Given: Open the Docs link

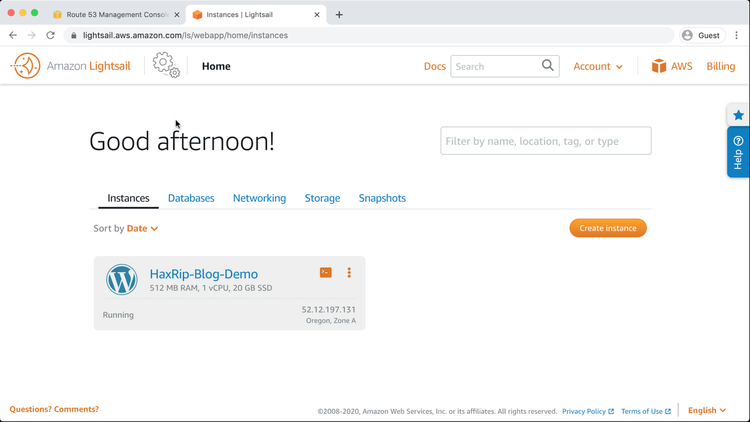Looking at the screenshot, I should tap(434, 66).
